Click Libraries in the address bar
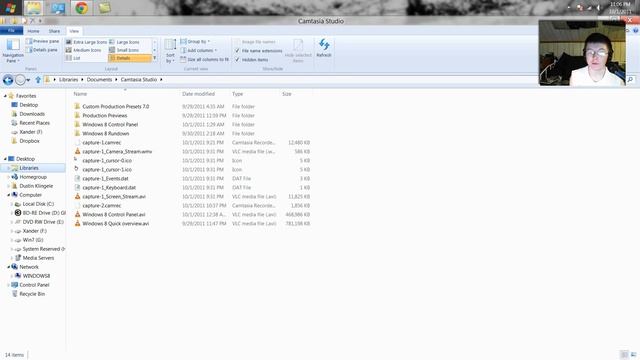 [x=68, y=80]
